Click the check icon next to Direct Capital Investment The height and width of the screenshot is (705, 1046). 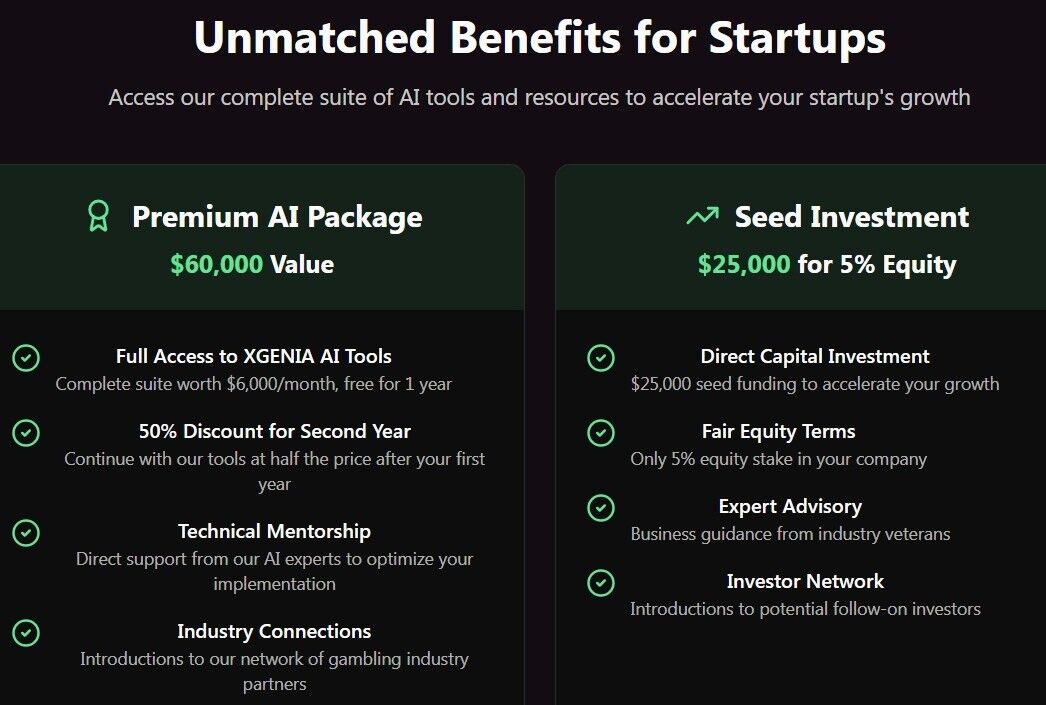tap(601, 358)
